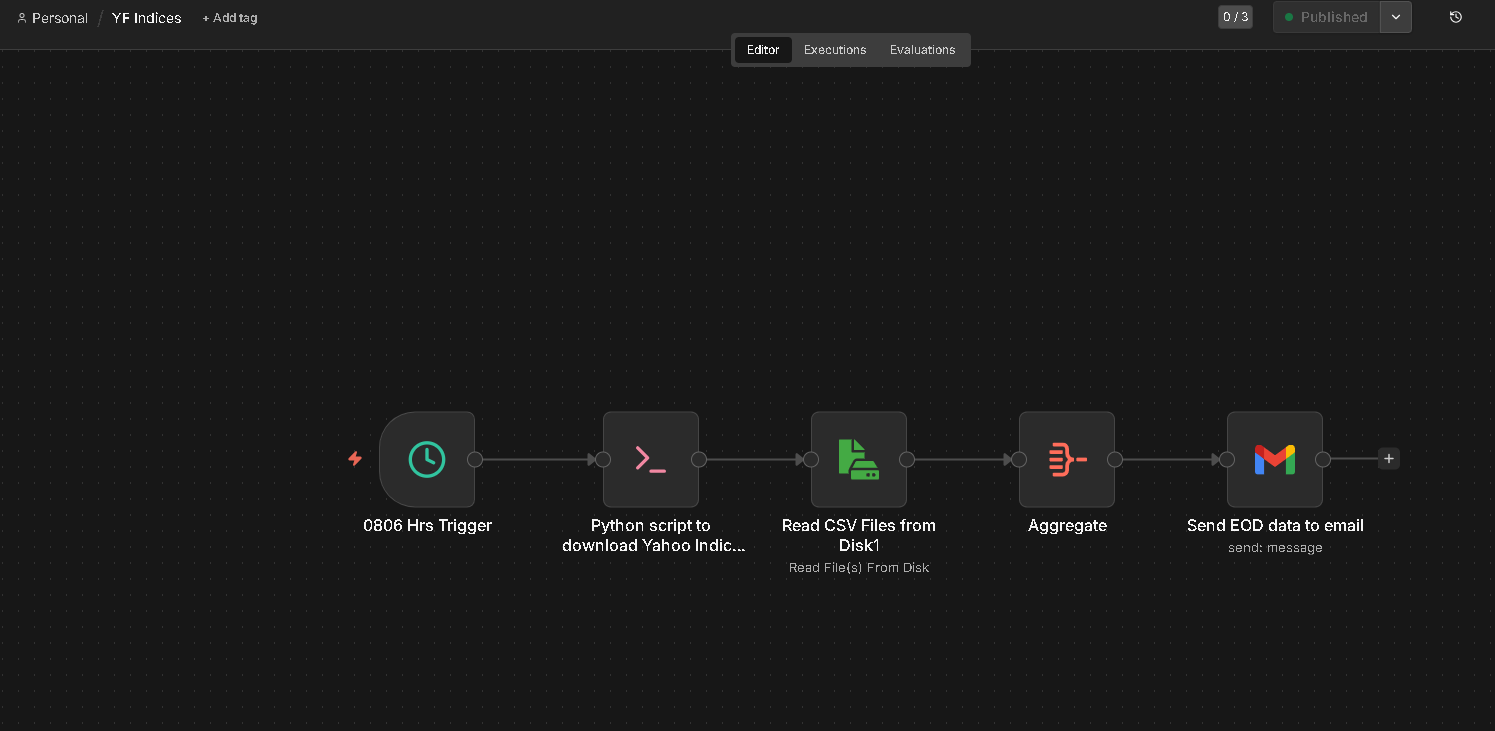Viewport: 1495px width, 731px height.
Task: Open the Aggregate node
Action: click(1067, 459)
